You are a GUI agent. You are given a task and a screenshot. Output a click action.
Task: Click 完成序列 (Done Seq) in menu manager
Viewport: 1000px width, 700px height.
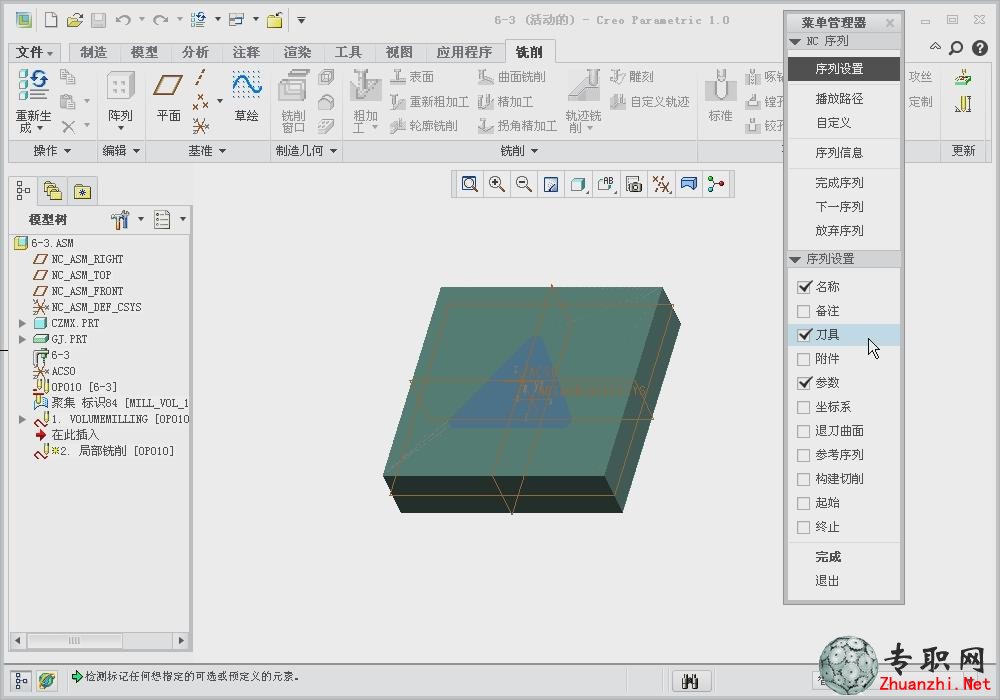[x=839, y=183]
